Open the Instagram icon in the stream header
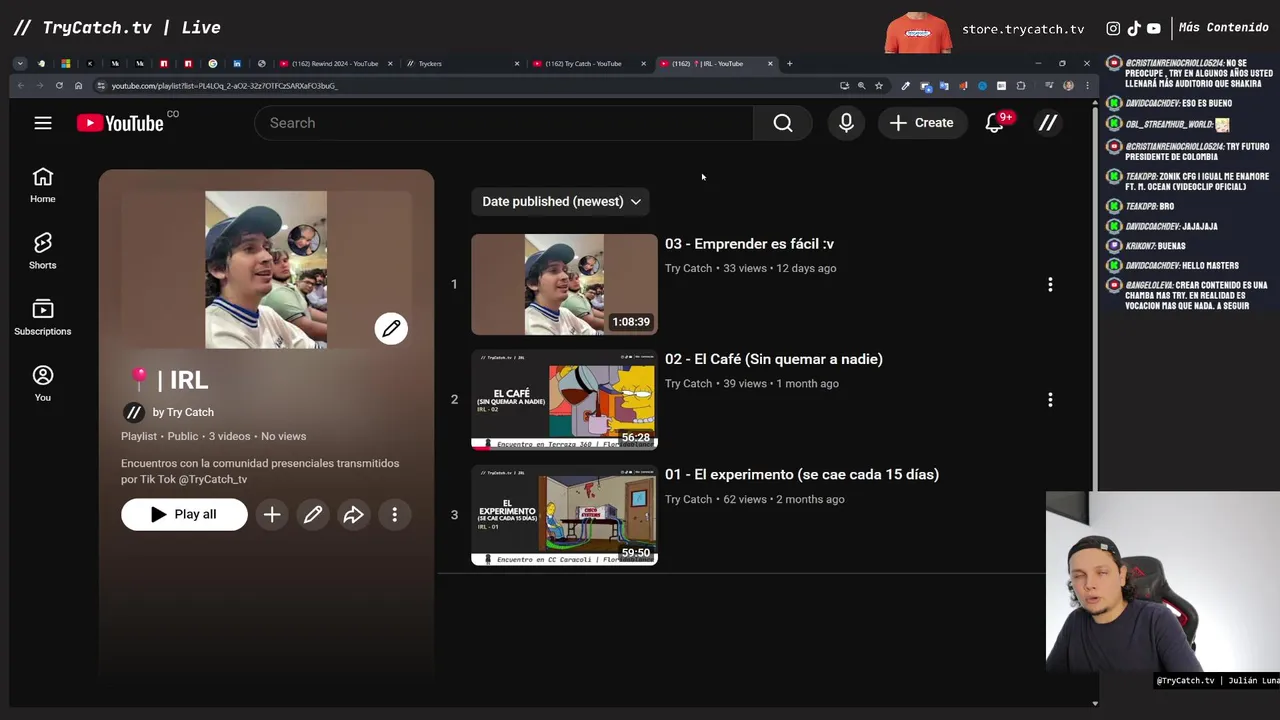1280x720 pixels. (x=1113, y=29)
